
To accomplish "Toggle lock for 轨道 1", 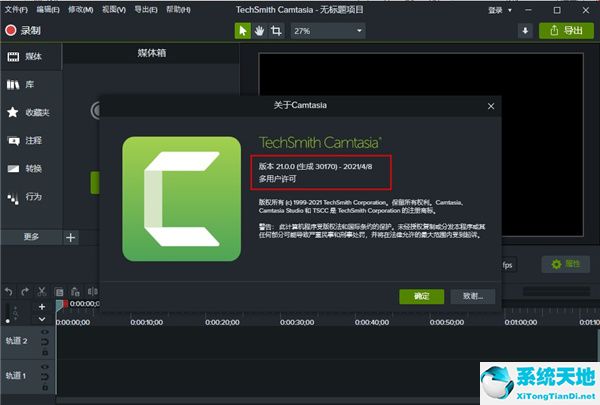I will point(45,388).
